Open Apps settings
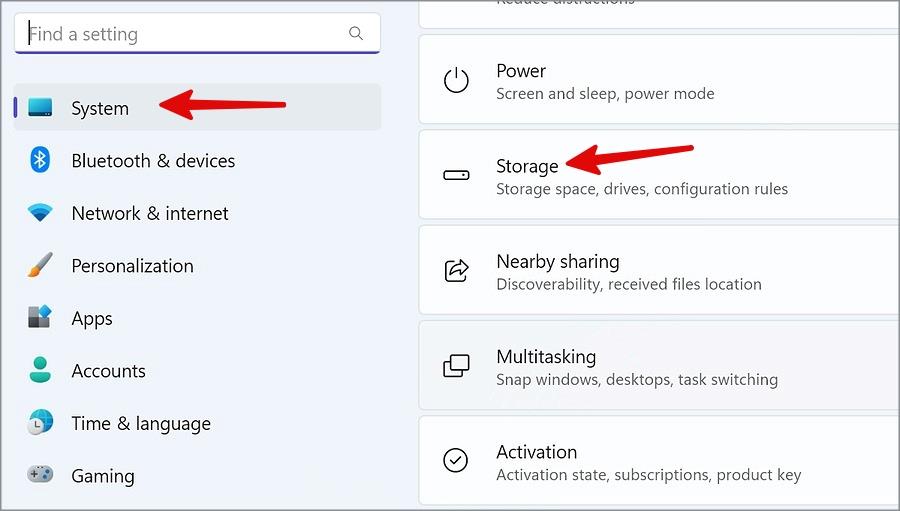The image size is (900, 511). pos(92,319)
